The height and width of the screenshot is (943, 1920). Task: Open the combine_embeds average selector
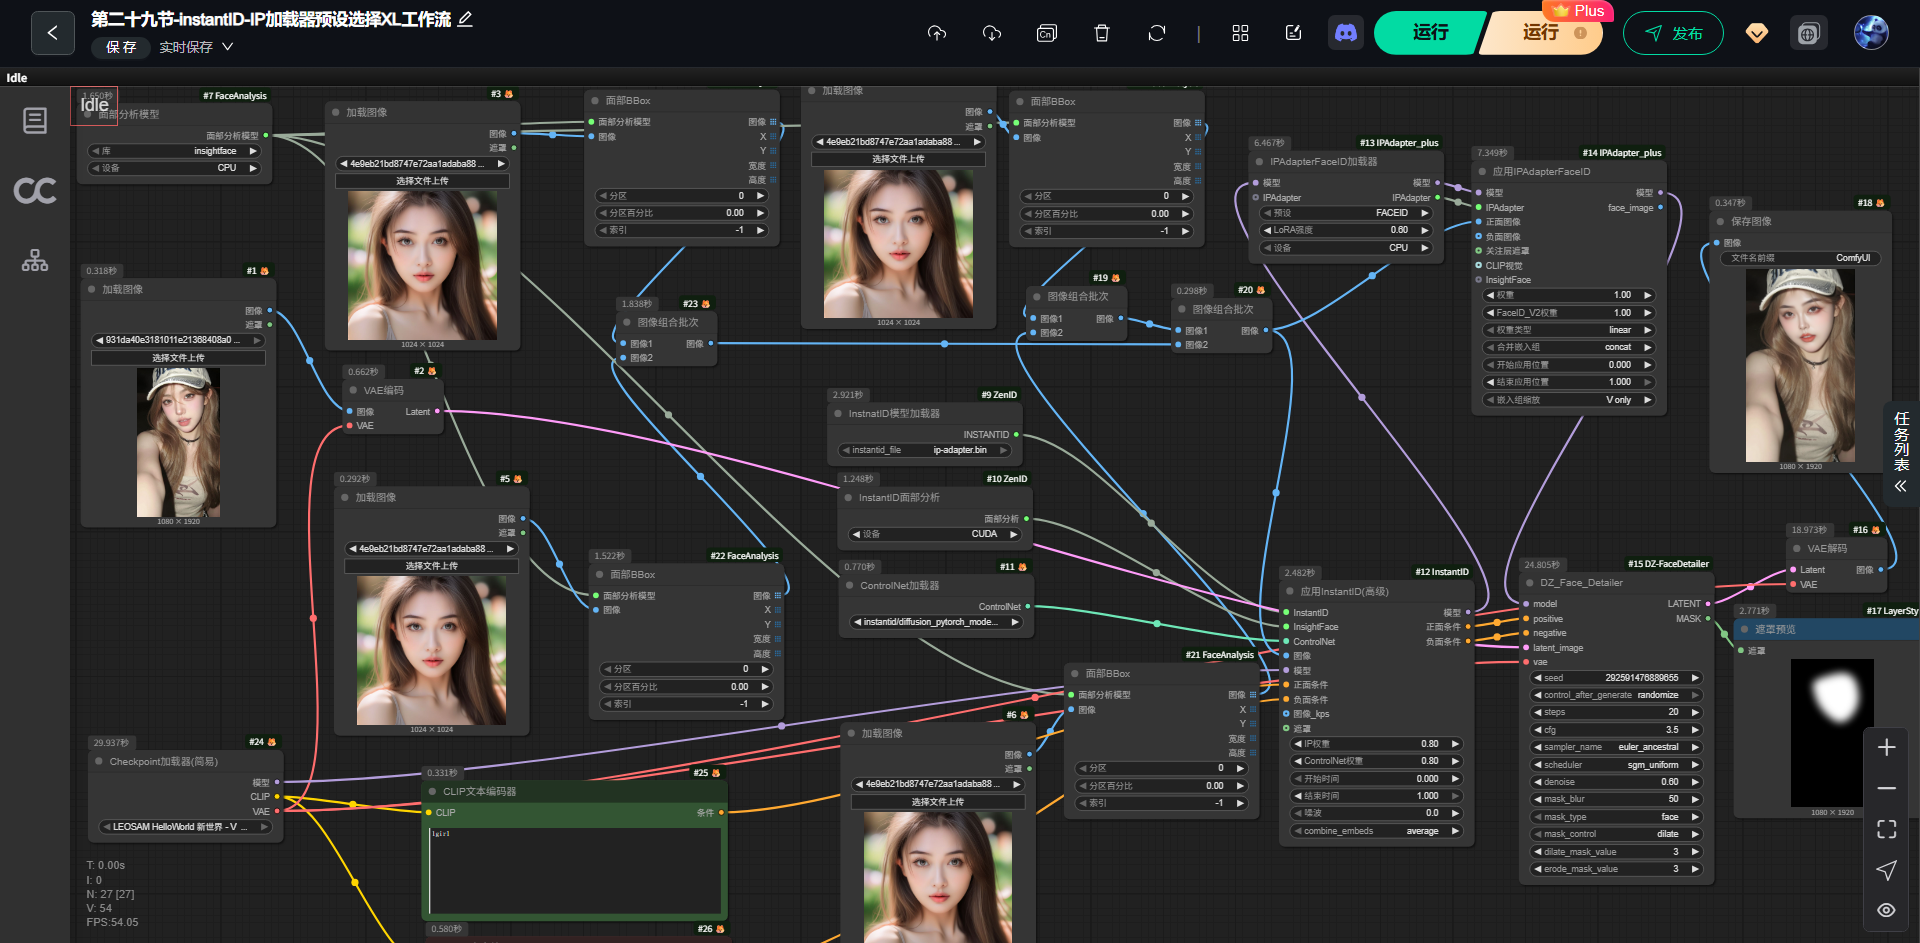[1376, 831]
